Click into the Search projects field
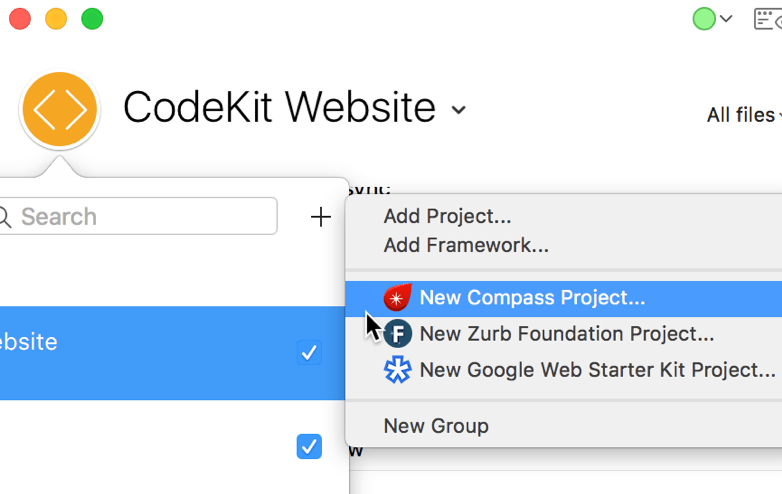The image size is (782, 494). coord(138,216)
